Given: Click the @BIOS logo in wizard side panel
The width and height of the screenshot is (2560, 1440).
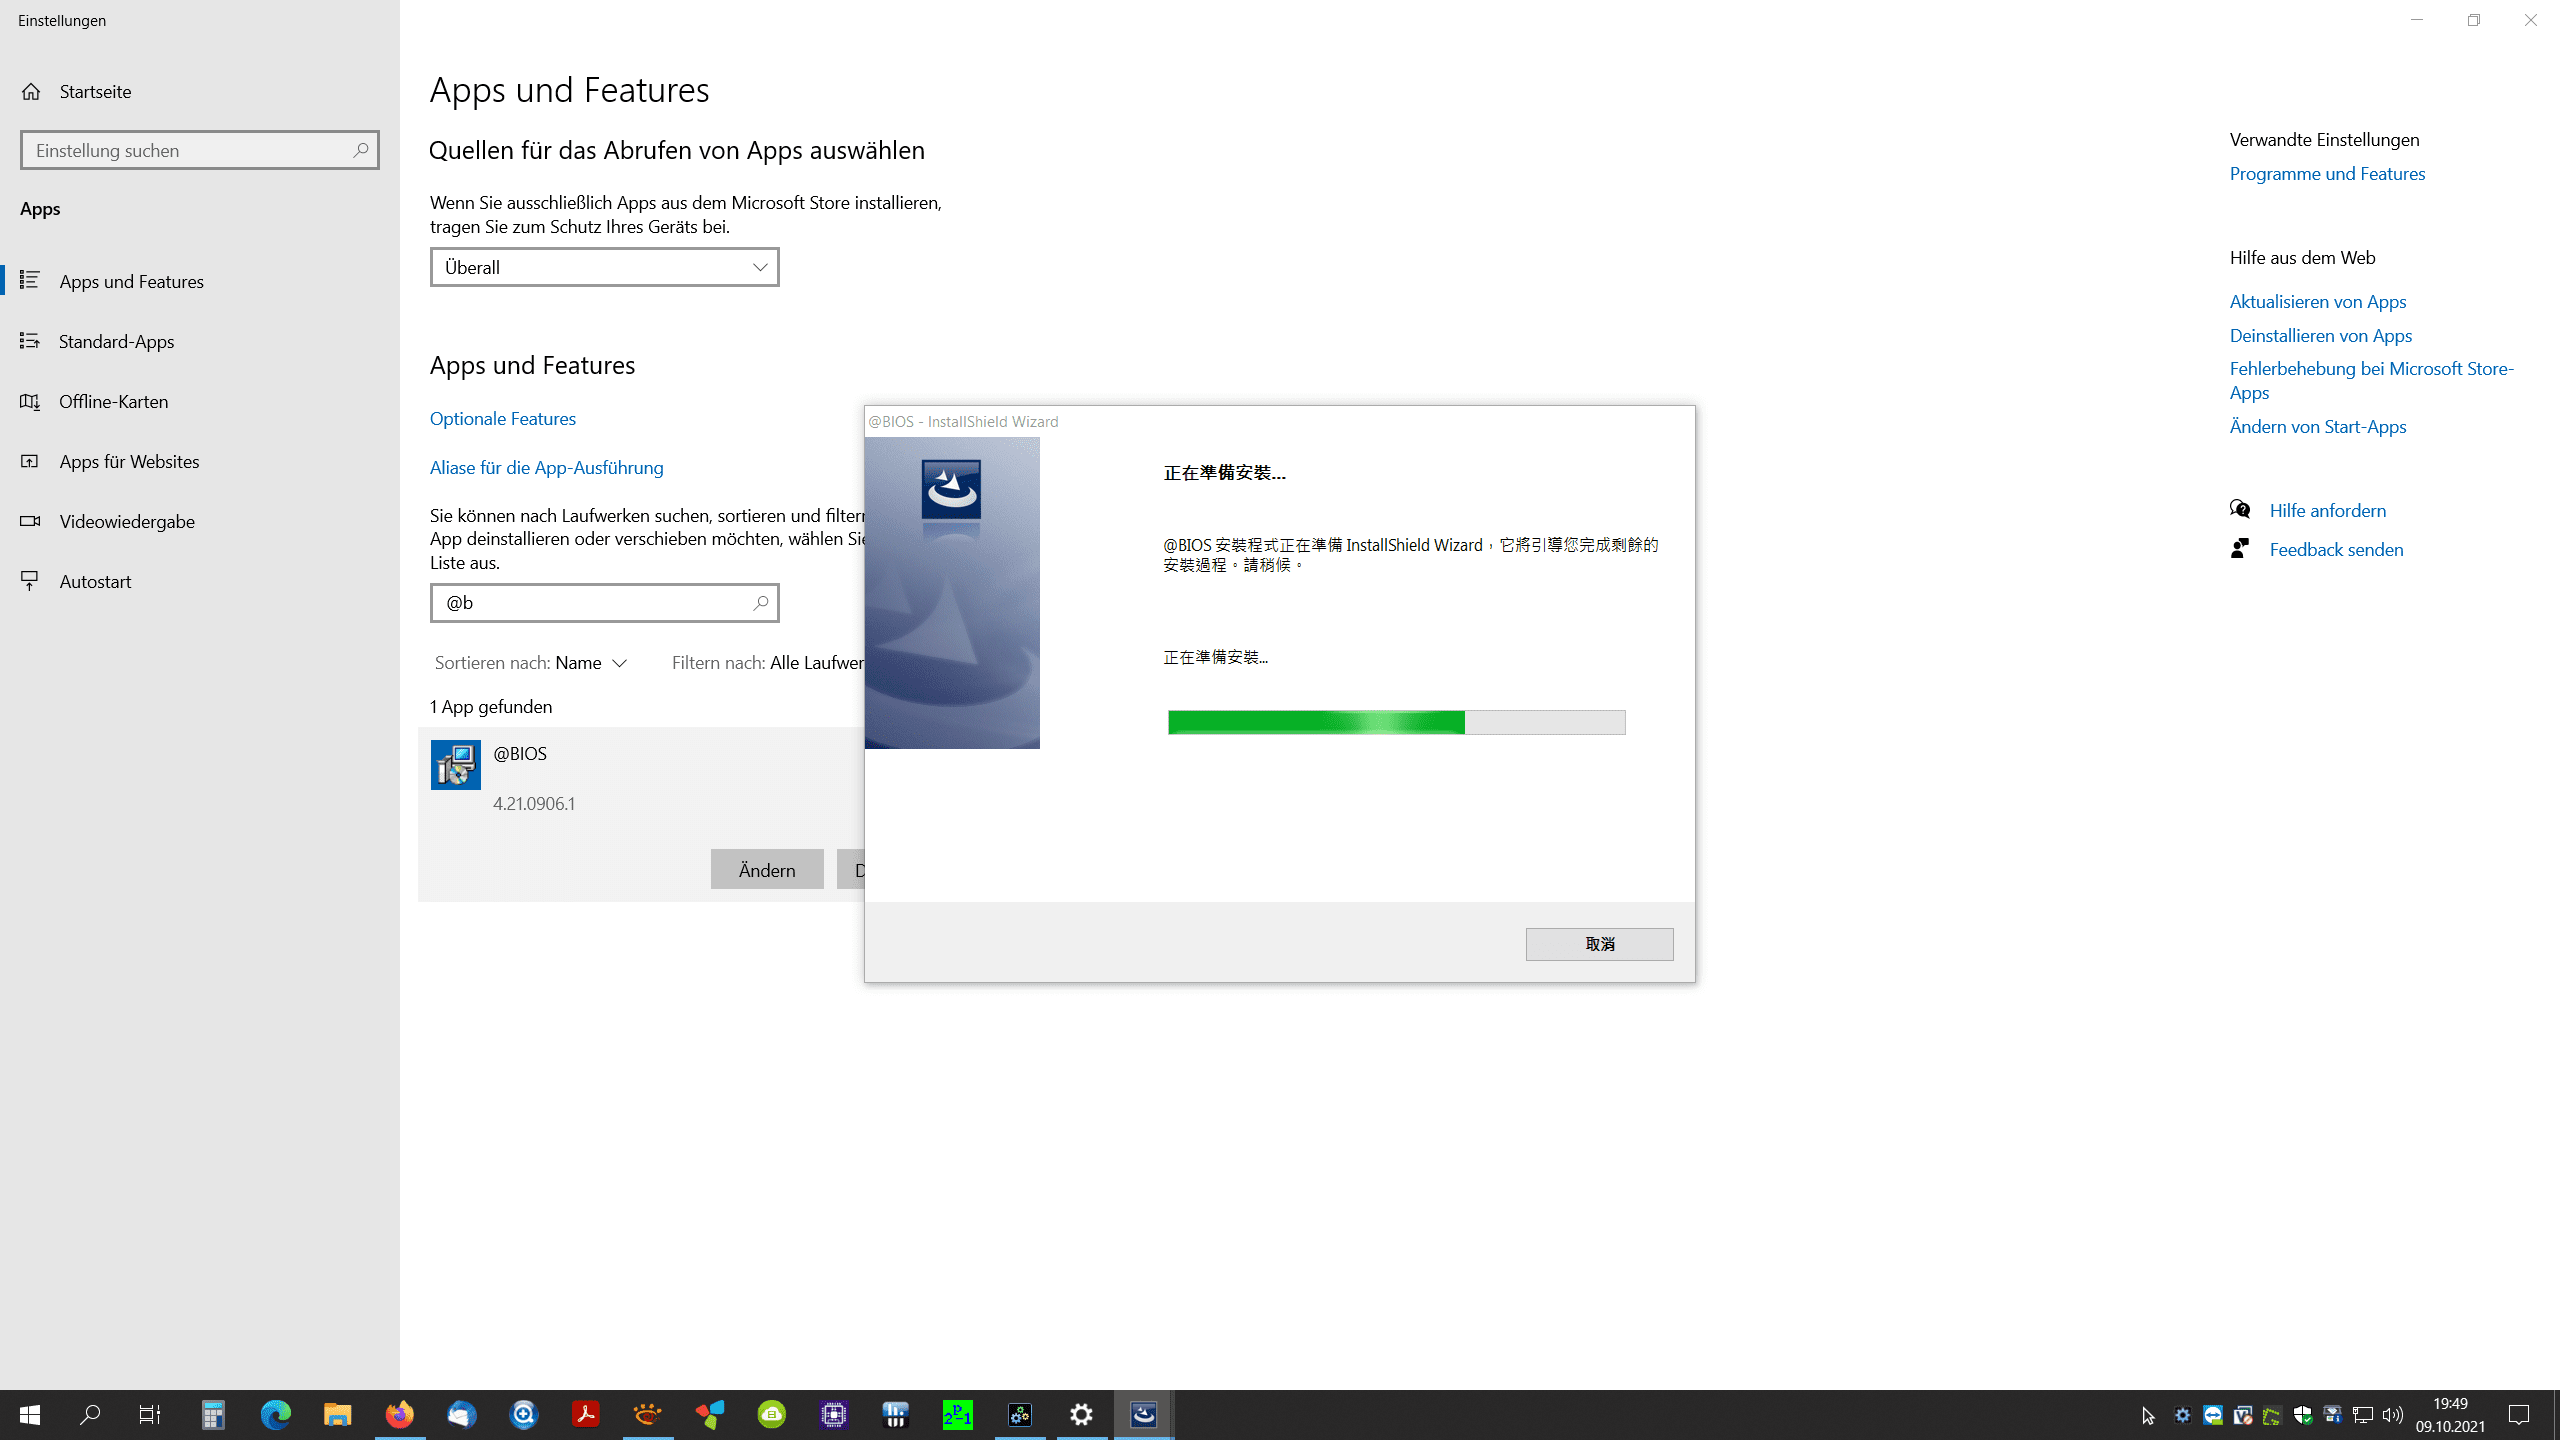Looking at the screenshot, I should [951, 489].
